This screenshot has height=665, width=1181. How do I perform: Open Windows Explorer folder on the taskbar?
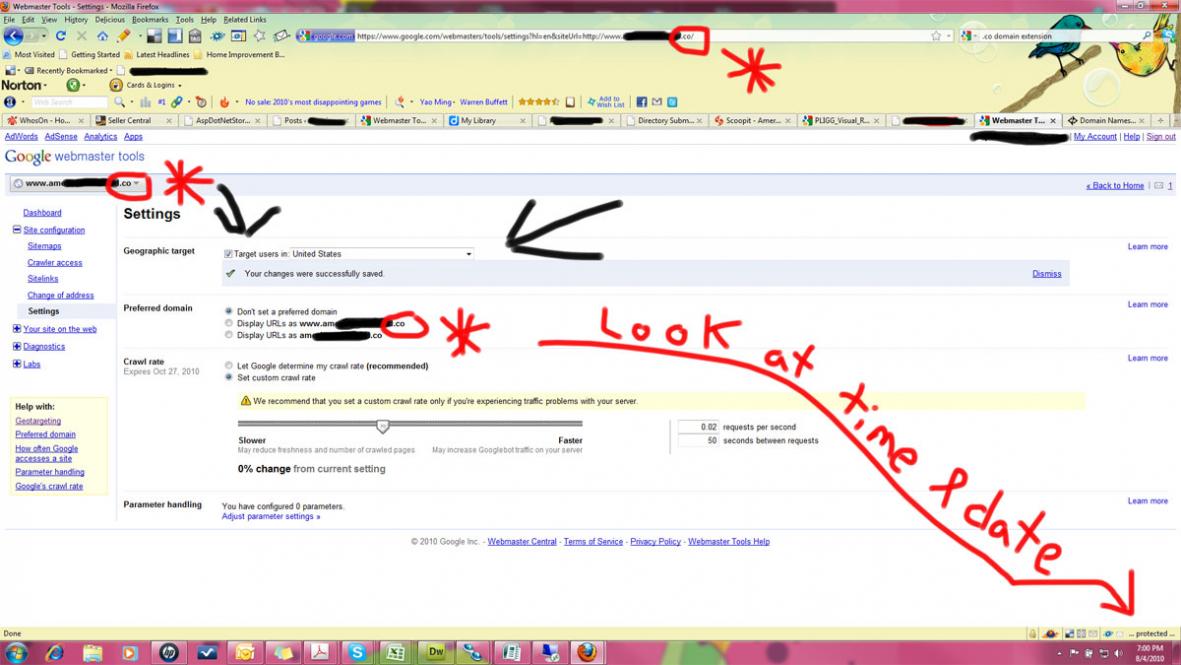pos(92,652)
